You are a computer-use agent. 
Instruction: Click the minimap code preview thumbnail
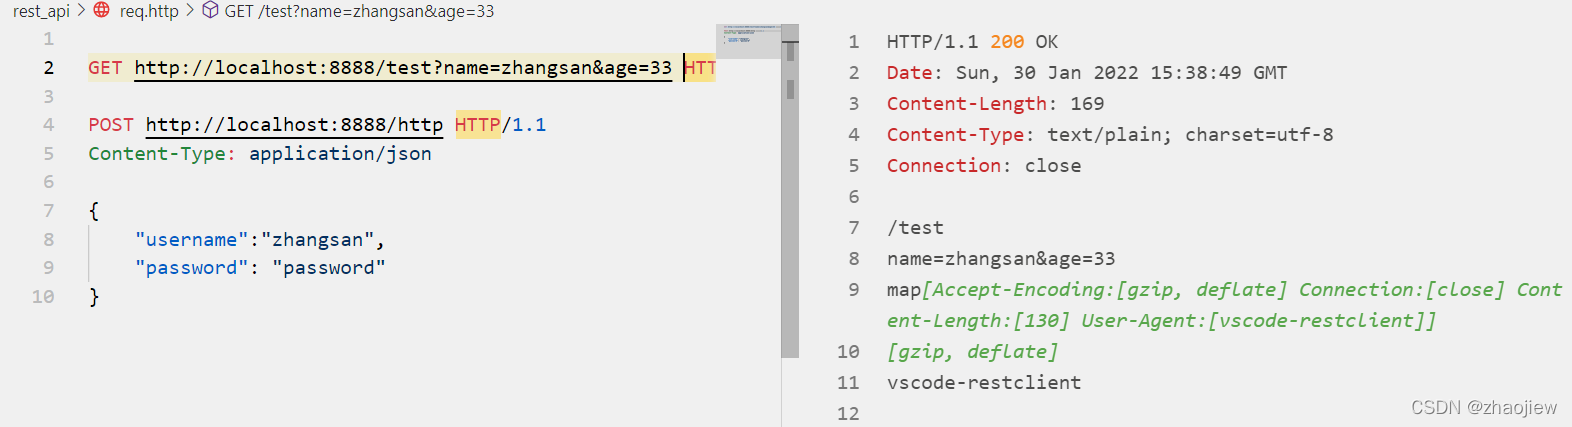point(748,41)
